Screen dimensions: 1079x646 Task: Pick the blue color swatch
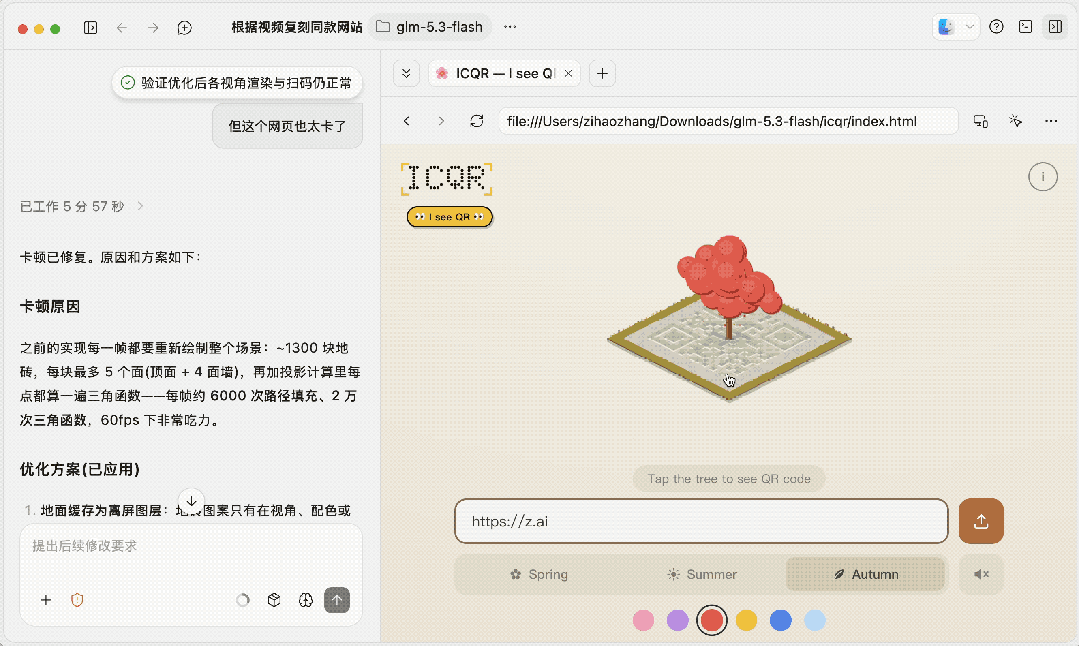click(x=780, y=621)
